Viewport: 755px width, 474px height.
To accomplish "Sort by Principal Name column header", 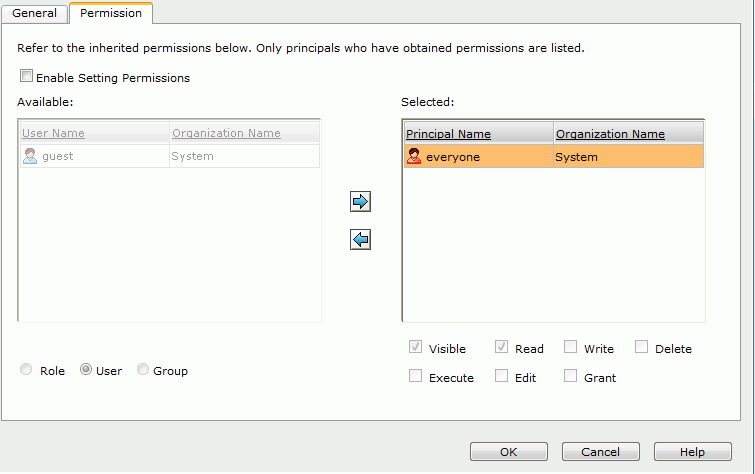I will 448,134.
